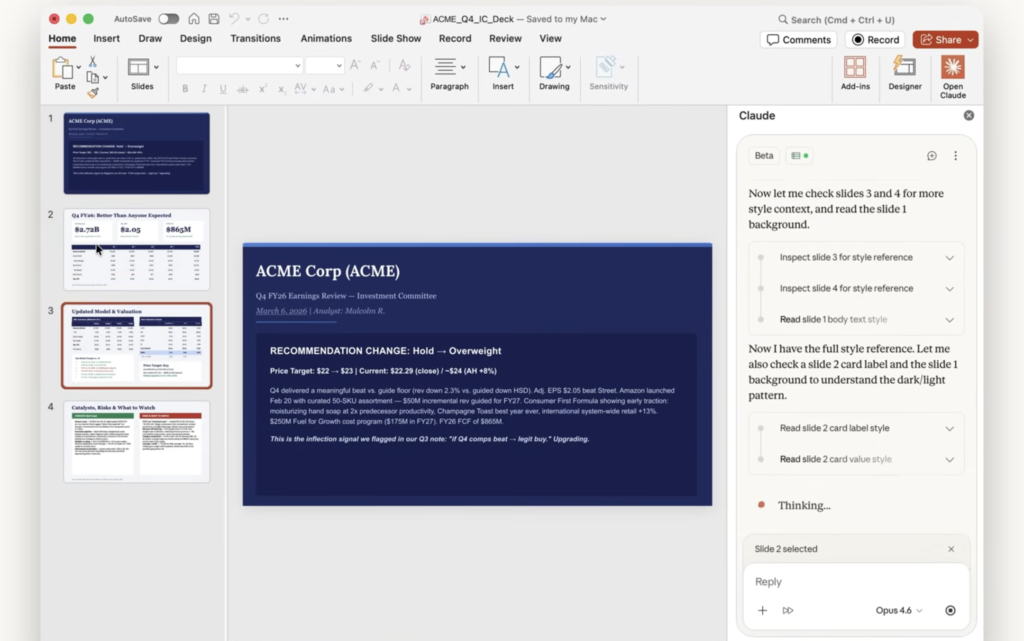This screenshot has width=1024, height=641.
Task: Open the Designer pane
Action: tap(904, 73)
